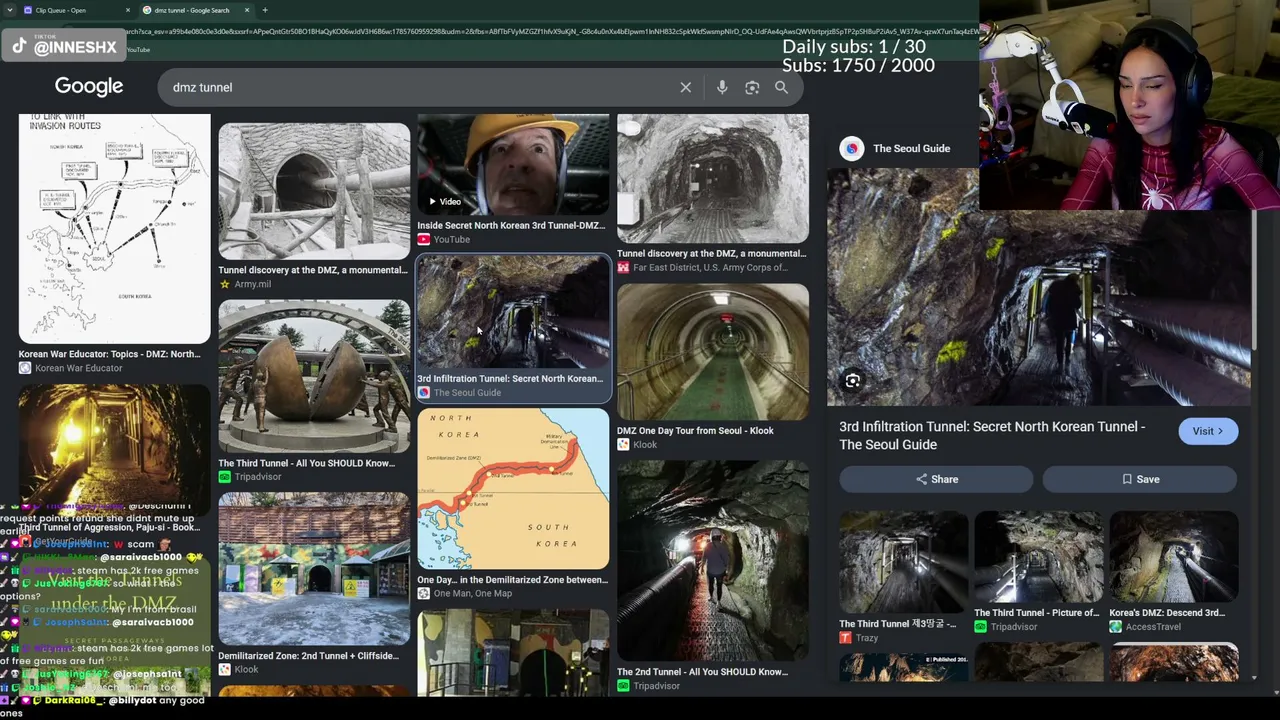The height and width of the screenshot is (720, 1280).
Task: Click the One Man, One Map source icon
Action: click(423, 594)
